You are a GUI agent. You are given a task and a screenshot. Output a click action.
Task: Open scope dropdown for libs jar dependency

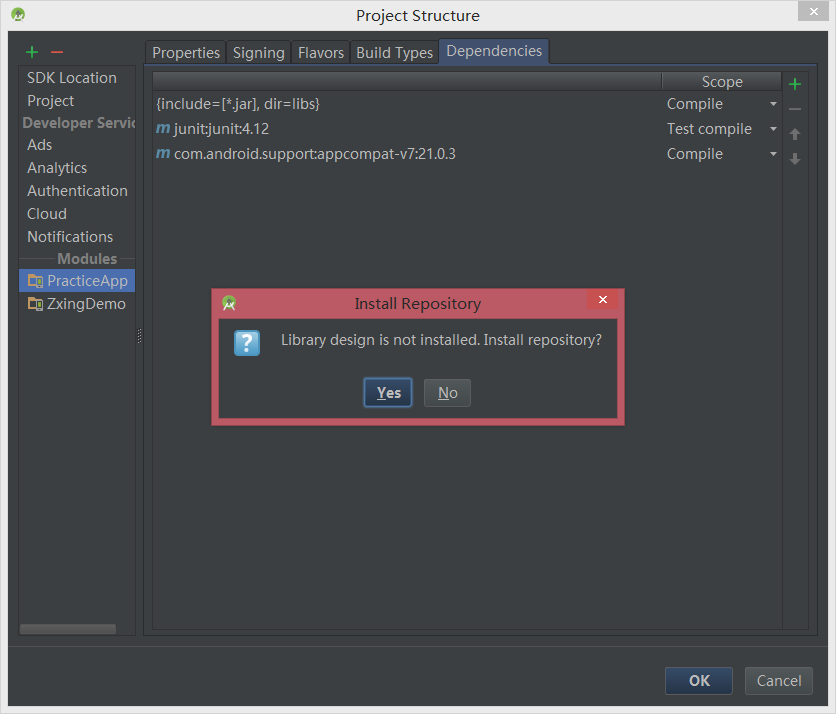click(773, 104)
